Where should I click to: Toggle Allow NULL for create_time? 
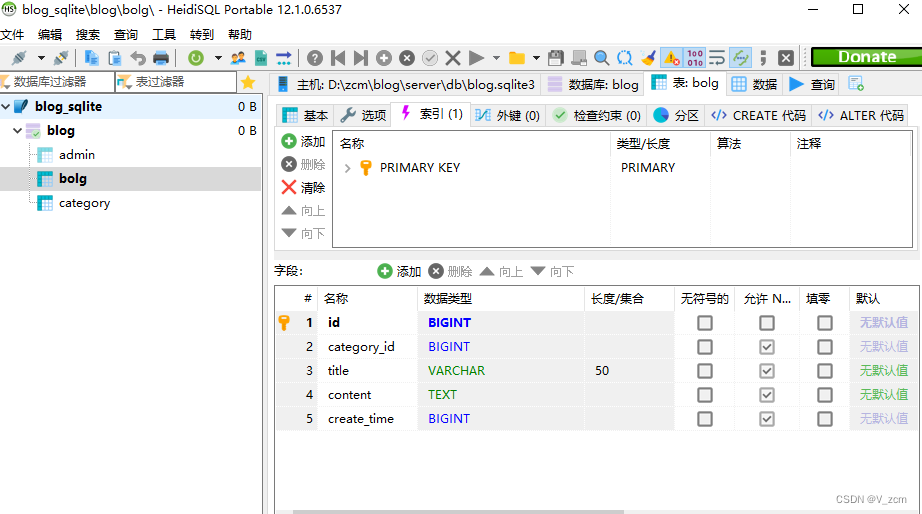coord(767,419)
